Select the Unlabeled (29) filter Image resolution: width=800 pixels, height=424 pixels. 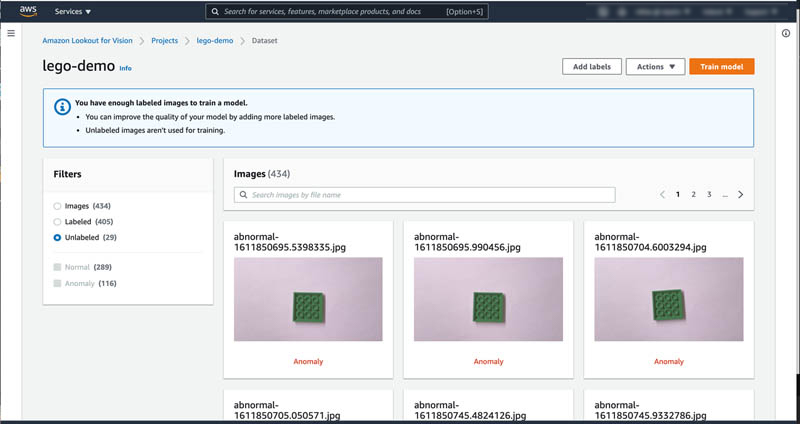click(x=57, y=238)
